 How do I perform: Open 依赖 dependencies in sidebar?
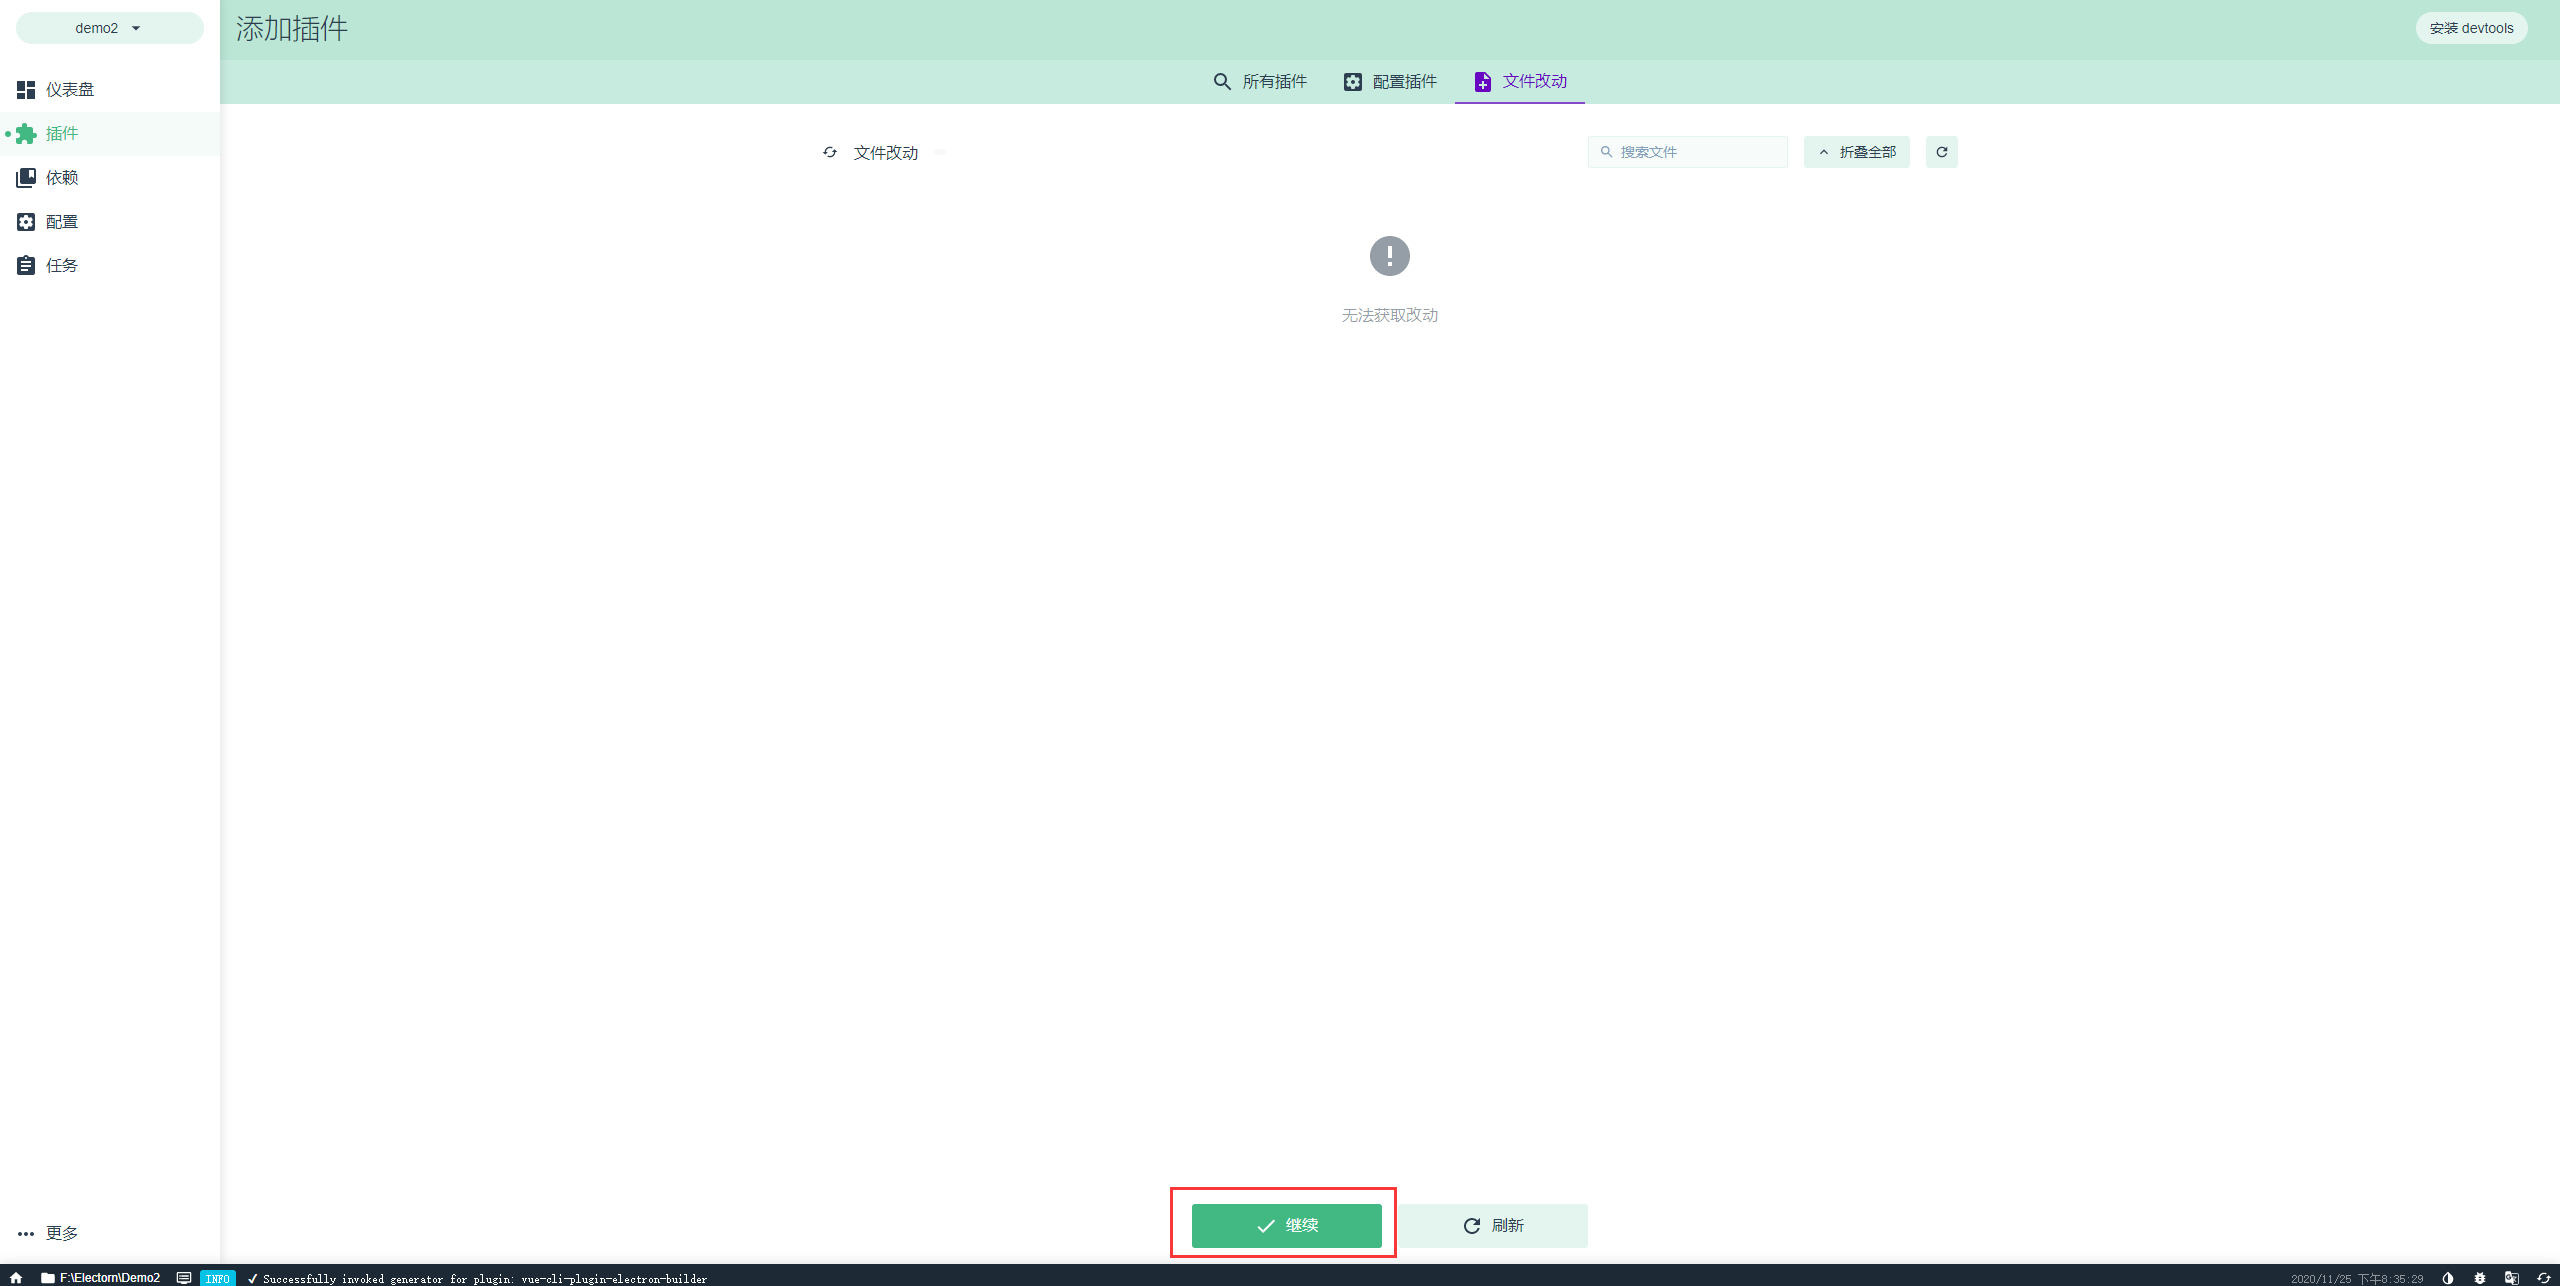pos(61,178)
